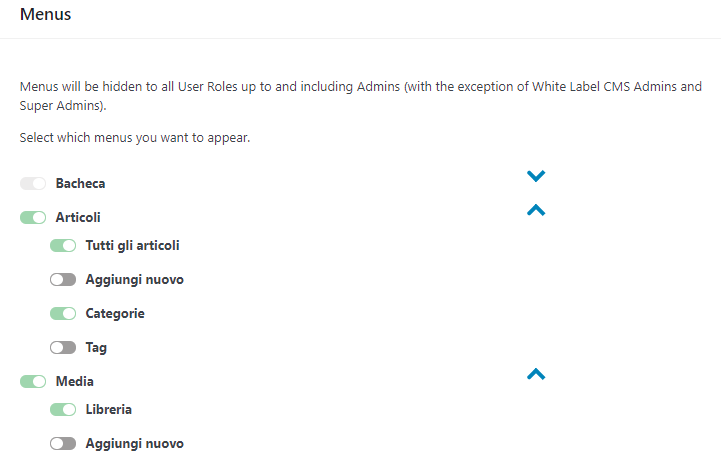Viewport: 721px width, 460px height.
Task: Collapse the Articoli submenu chevron
Action: pyautogui.click(x=536, y=210)
